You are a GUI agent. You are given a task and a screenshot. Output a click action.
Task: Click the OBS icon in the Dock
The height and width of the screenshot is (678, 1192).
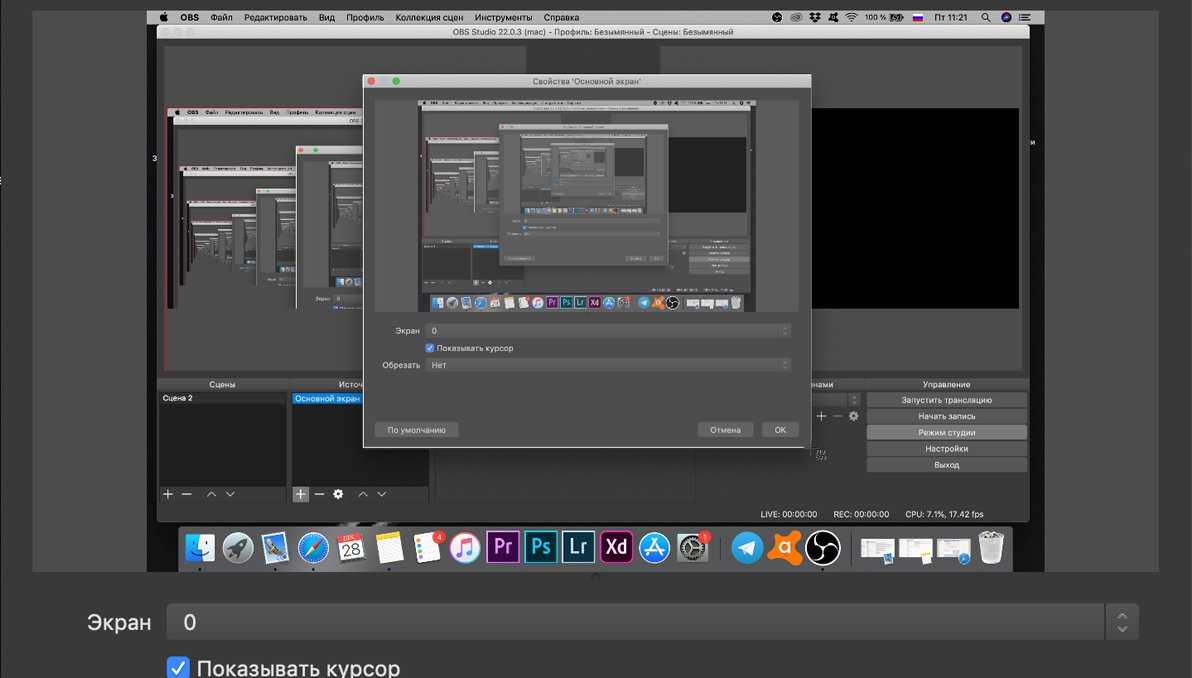coord(823,547)
